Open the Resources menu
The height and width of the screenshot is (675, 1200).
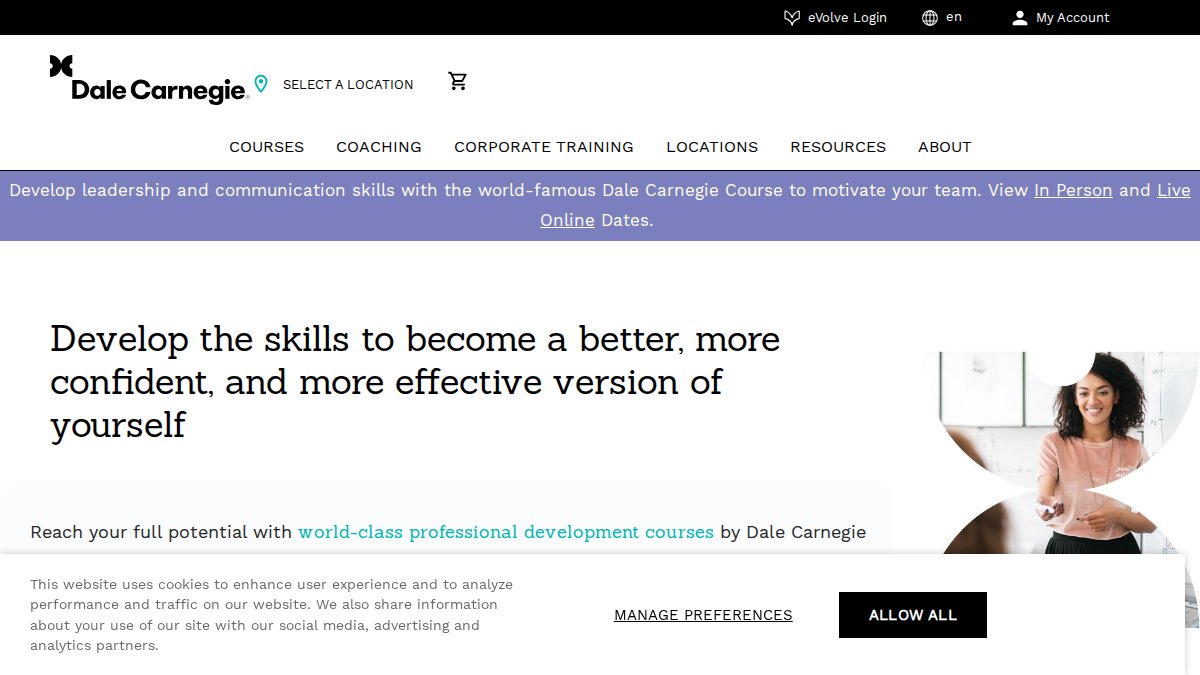[838, 147]
